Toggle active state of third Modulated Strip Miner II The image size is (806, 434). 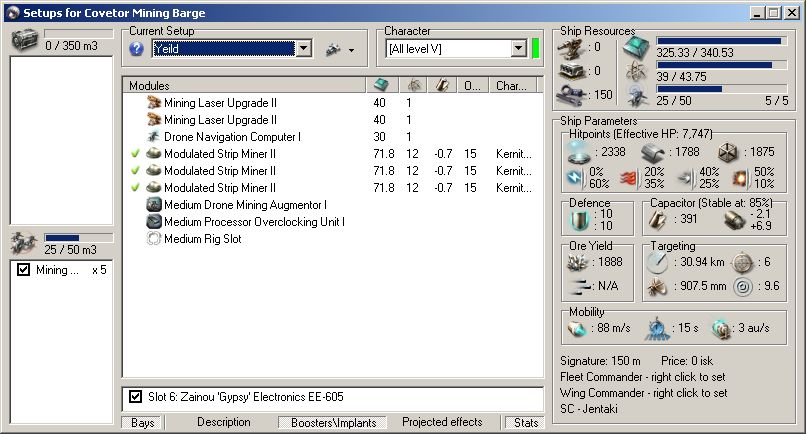(135, 187)
